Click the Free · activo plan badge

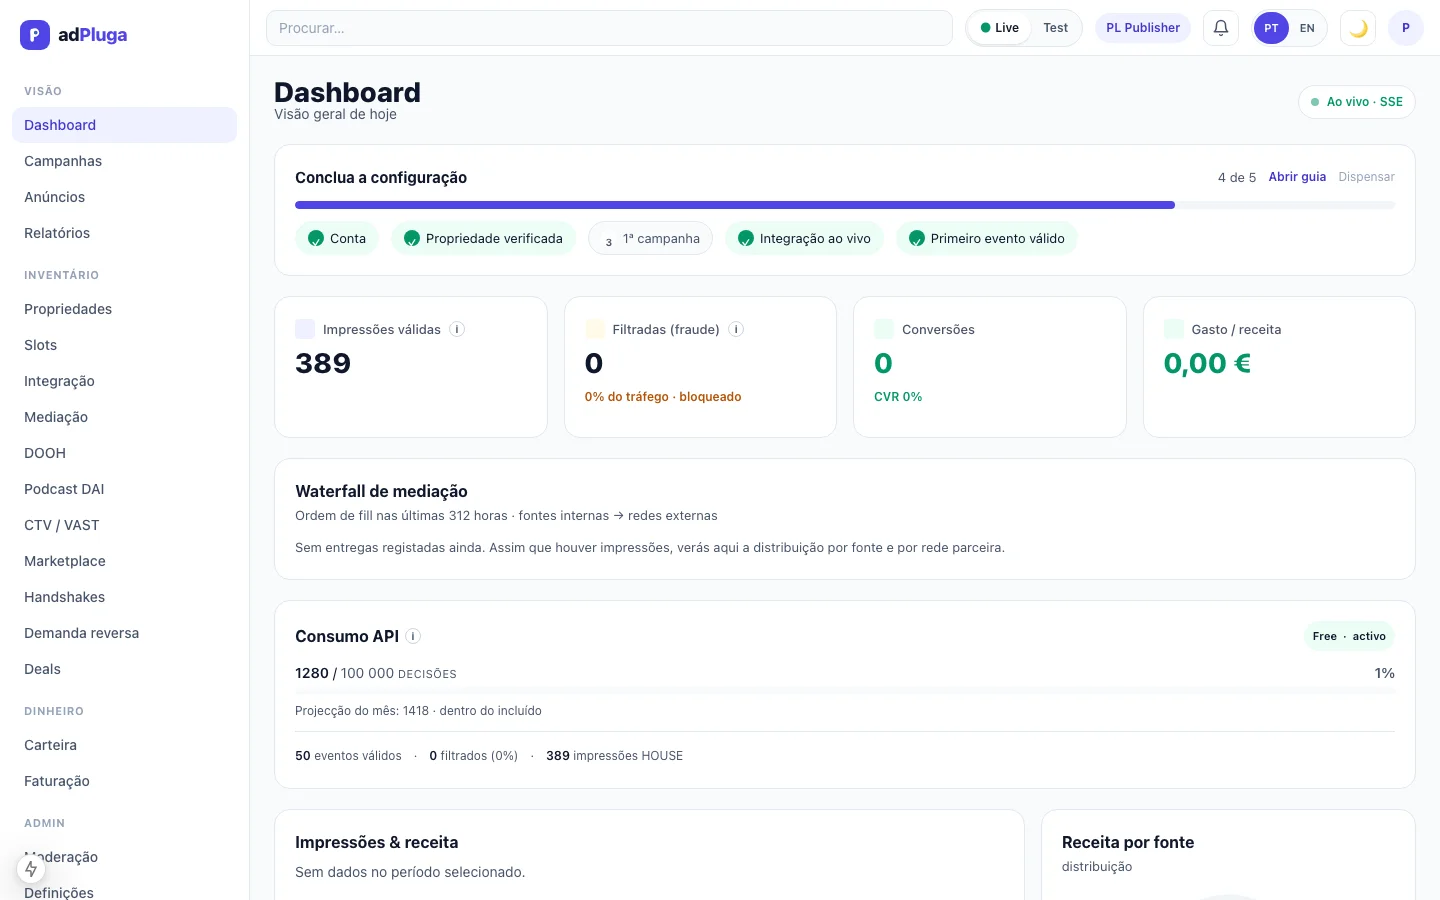click(1349, 636)
